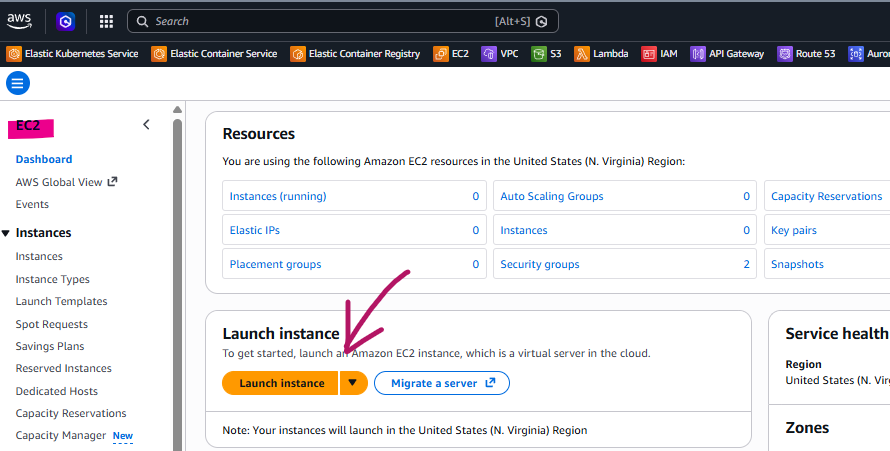Click the Service health heading
The width and height of the screenshot is (890, 451).
coord(837,334)
